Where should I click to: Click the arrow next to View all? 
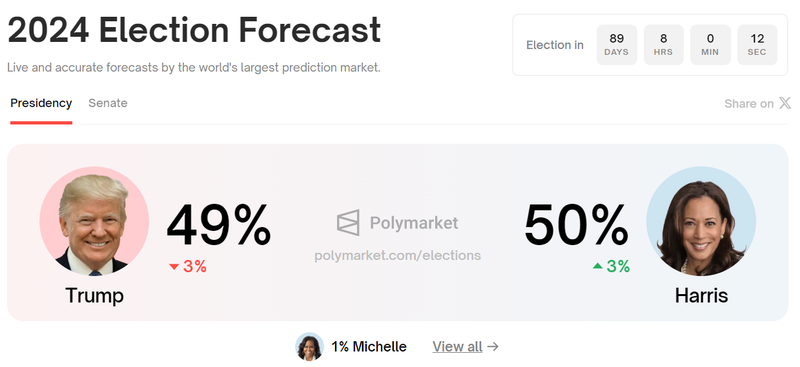pos(492,347)
